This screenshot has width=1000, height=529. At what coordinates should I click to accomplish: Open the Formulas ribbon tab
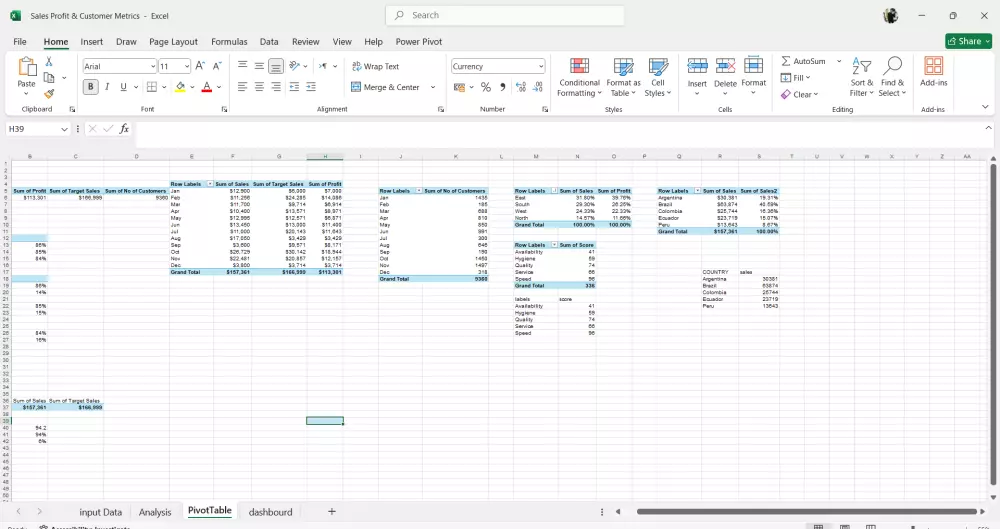[x=229, y=41]
